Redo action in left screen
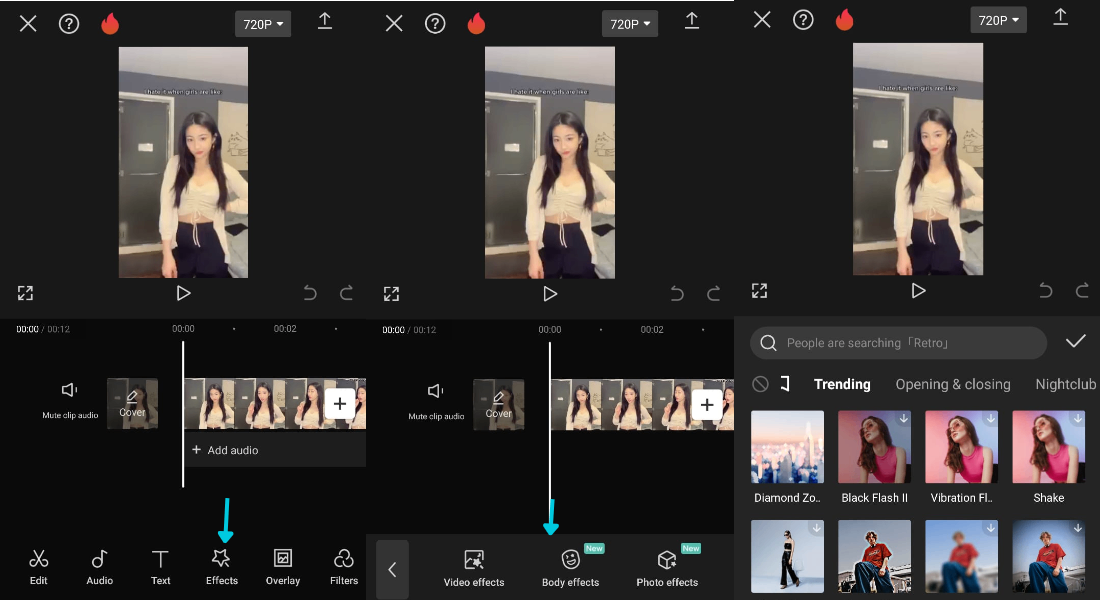1100x600 pixels. [x=346, y=293]
